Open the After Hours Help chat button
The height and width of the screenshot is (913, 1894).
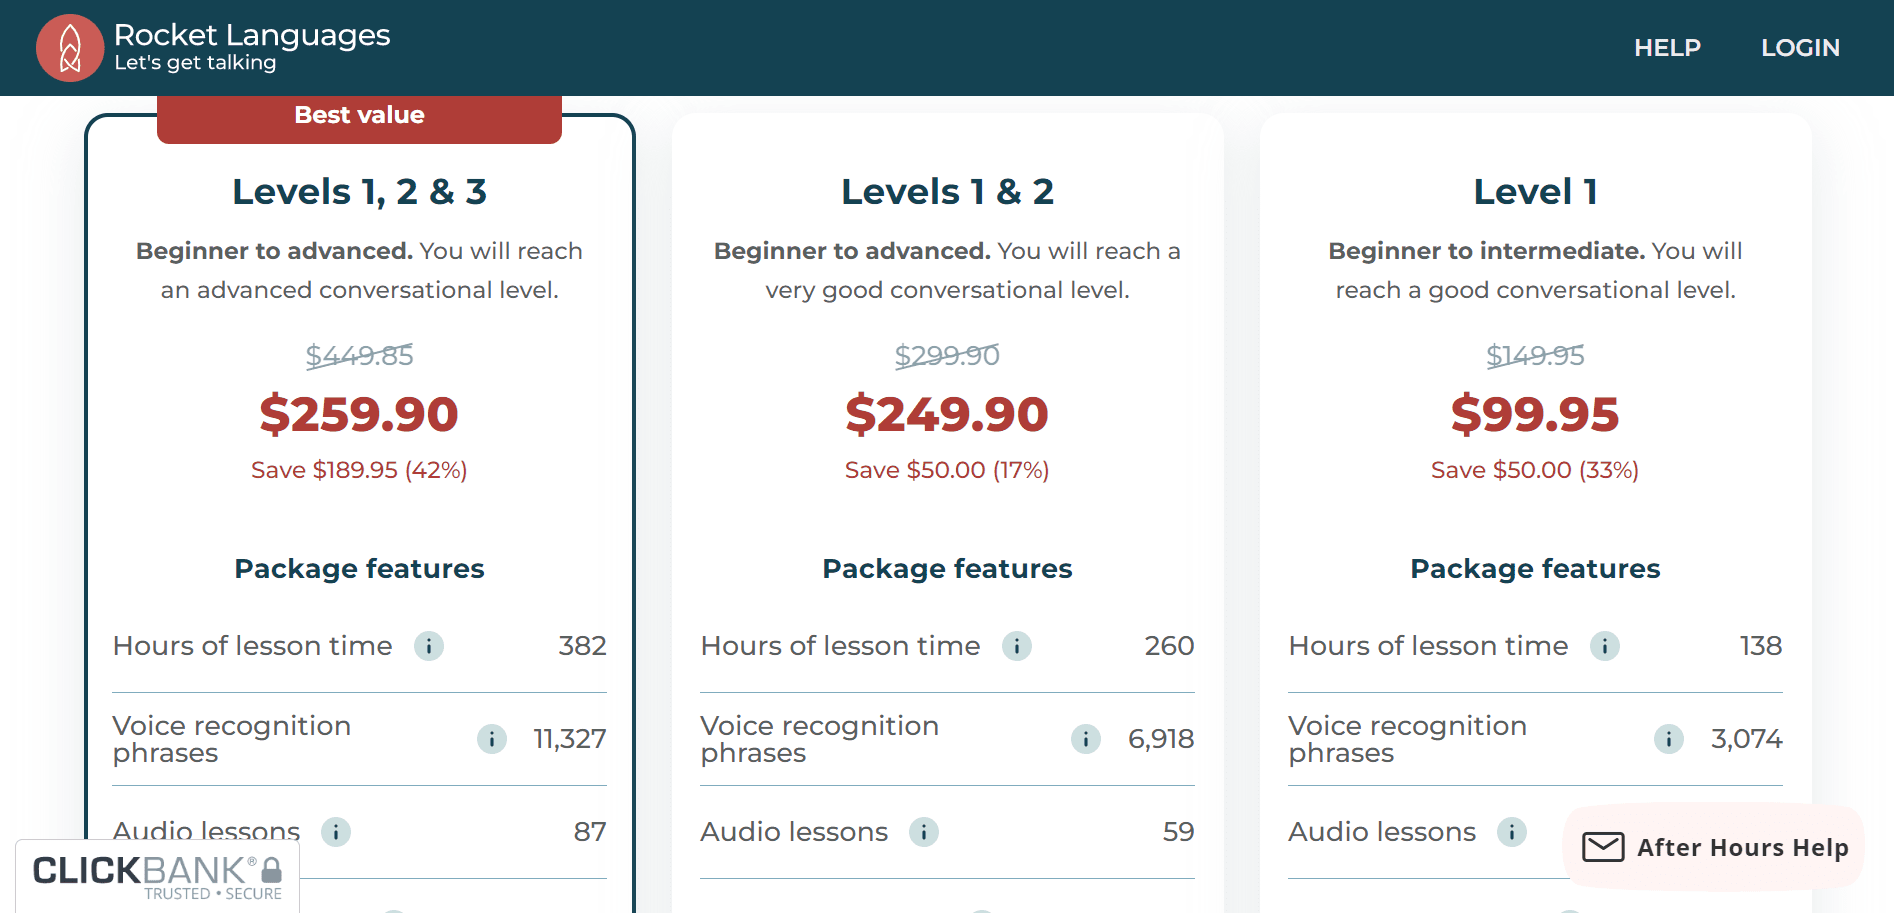coord(1741,847)
